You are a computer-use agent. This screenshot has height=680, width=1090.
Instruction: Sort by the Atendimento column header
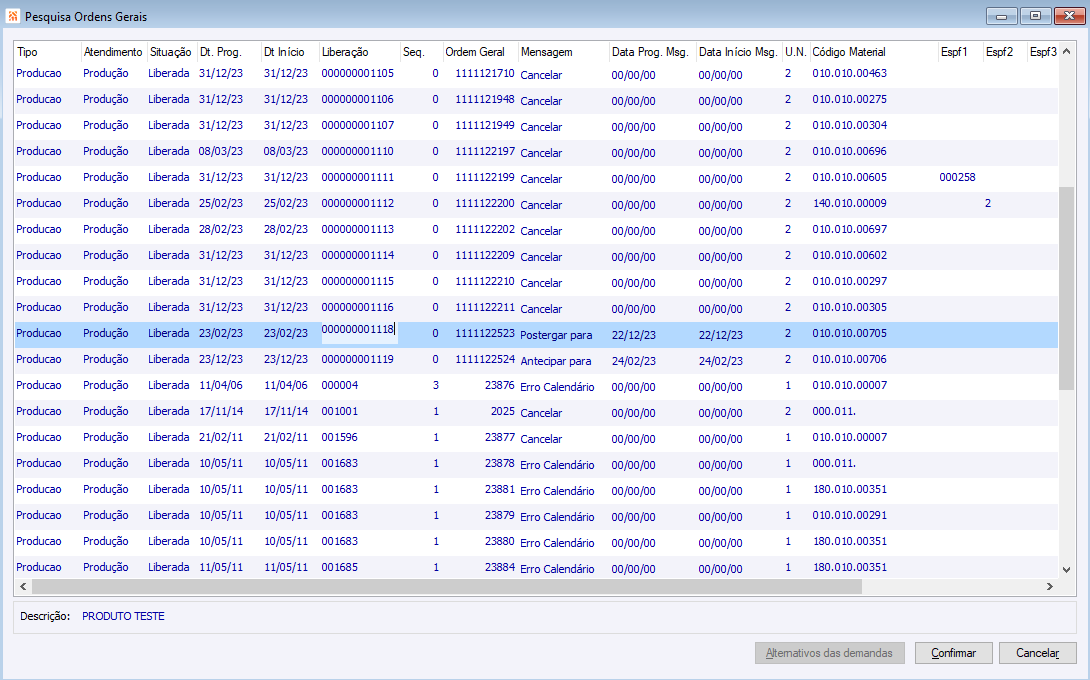pyautogui.click(x=113, y=51)
